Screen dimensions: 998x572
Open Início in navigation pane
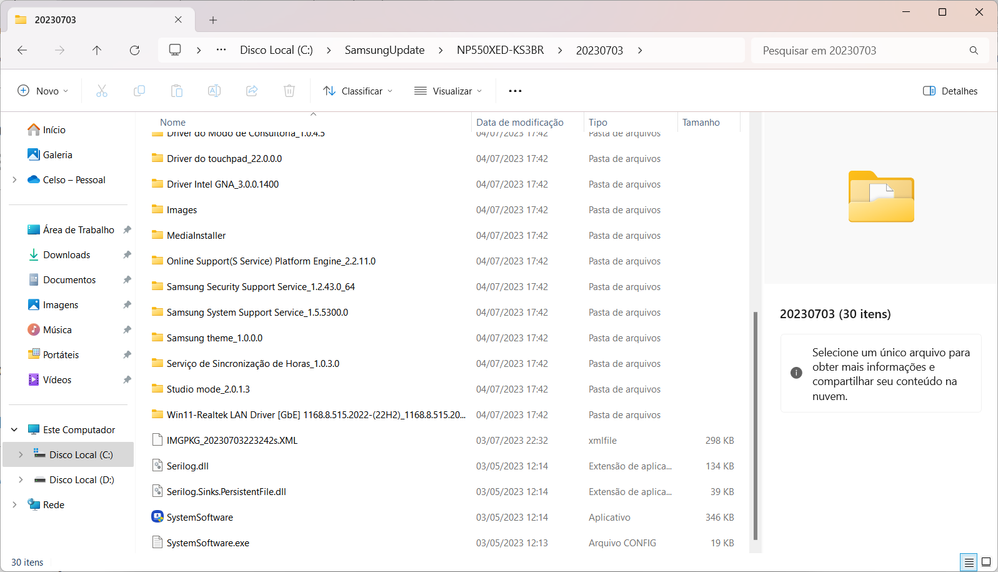tap(54, 130)
